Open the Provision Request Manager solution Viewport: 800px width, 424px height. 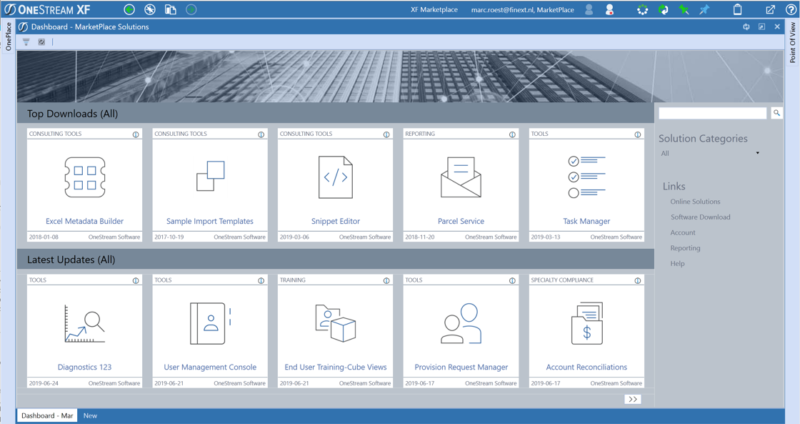[x=461, y=367]
